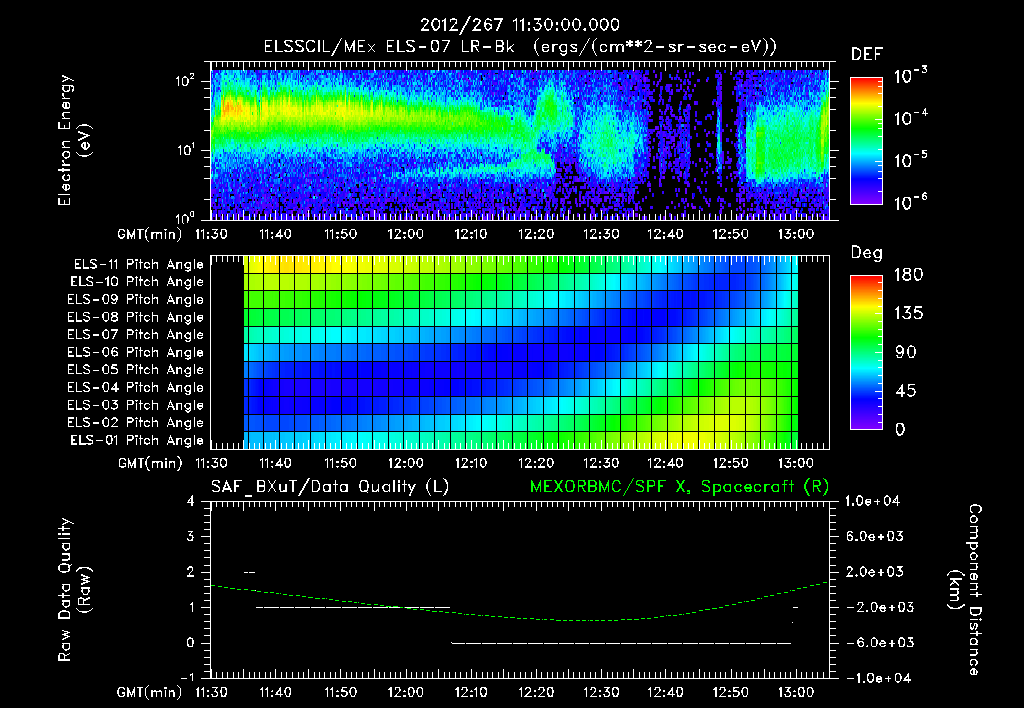Viewport: 1024px width, 708px height.
Task: Click the GMT(min) label under data quality panel
Action: click(150, 693)
